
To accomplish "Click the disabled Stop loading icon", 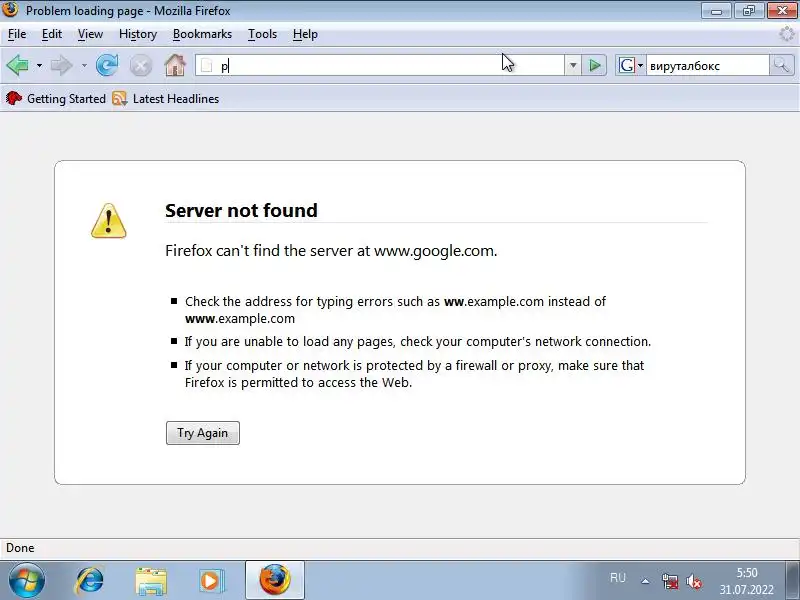I will (141, 66).
